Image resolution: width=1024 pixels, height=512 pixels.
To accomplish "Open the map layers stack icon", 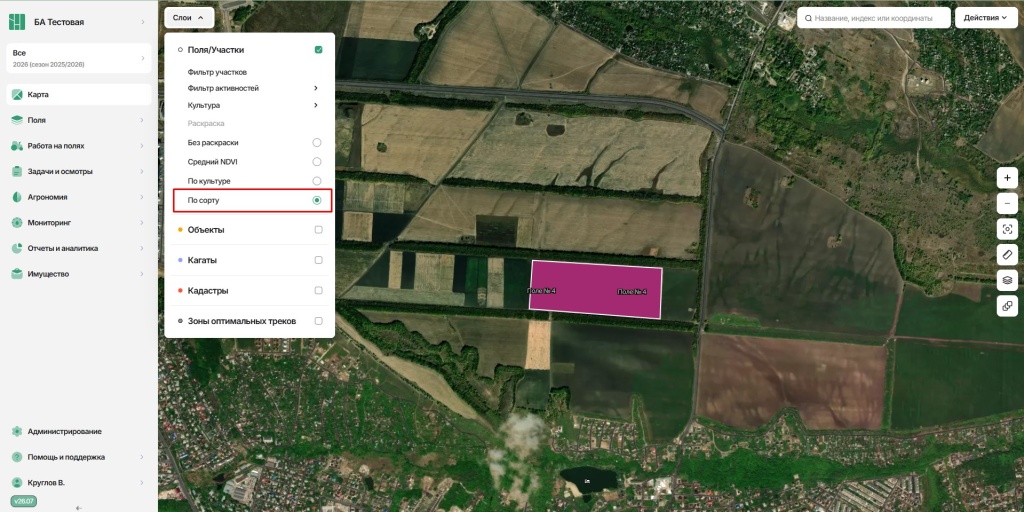I will click(x=1007, y=280).
